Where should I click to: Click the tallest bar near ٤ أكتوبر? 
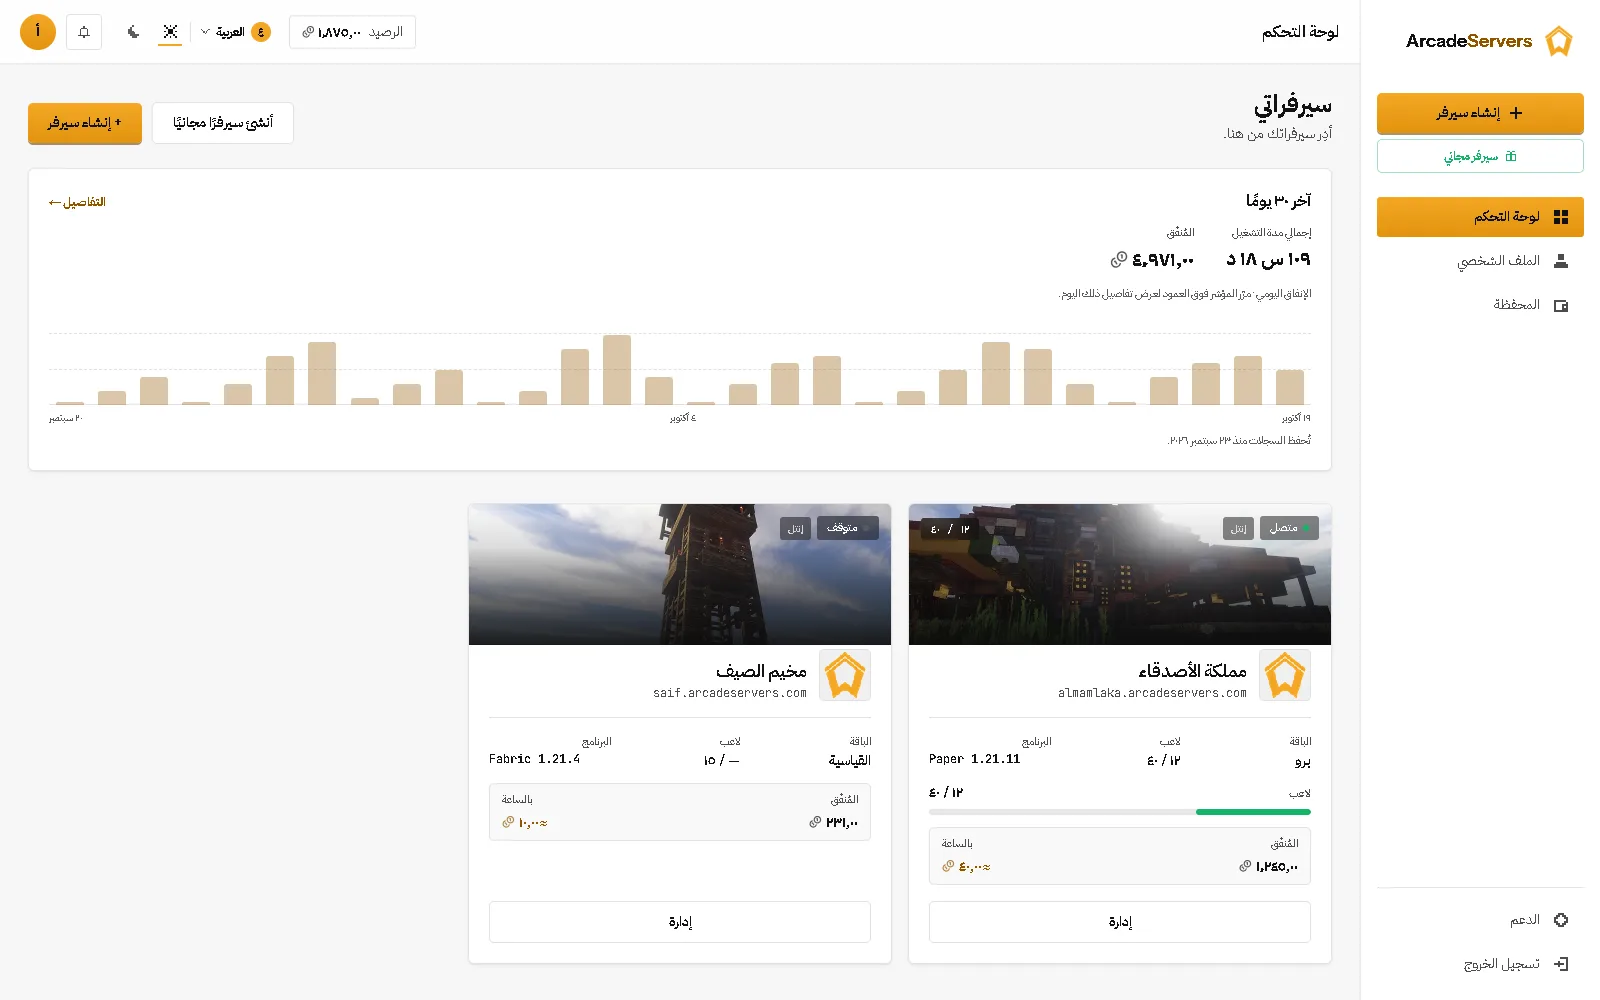617,370
